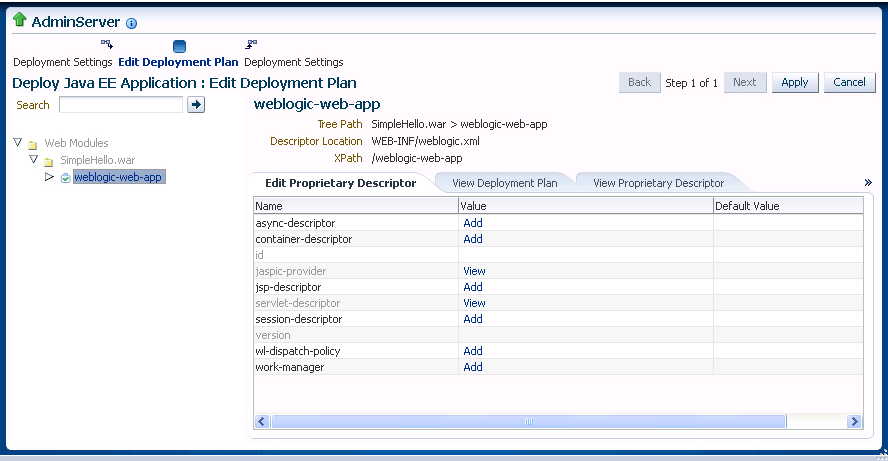888x461 pixels.
Task: Collapse the SimpleHello.war tree node
Action: click(33, 159)
